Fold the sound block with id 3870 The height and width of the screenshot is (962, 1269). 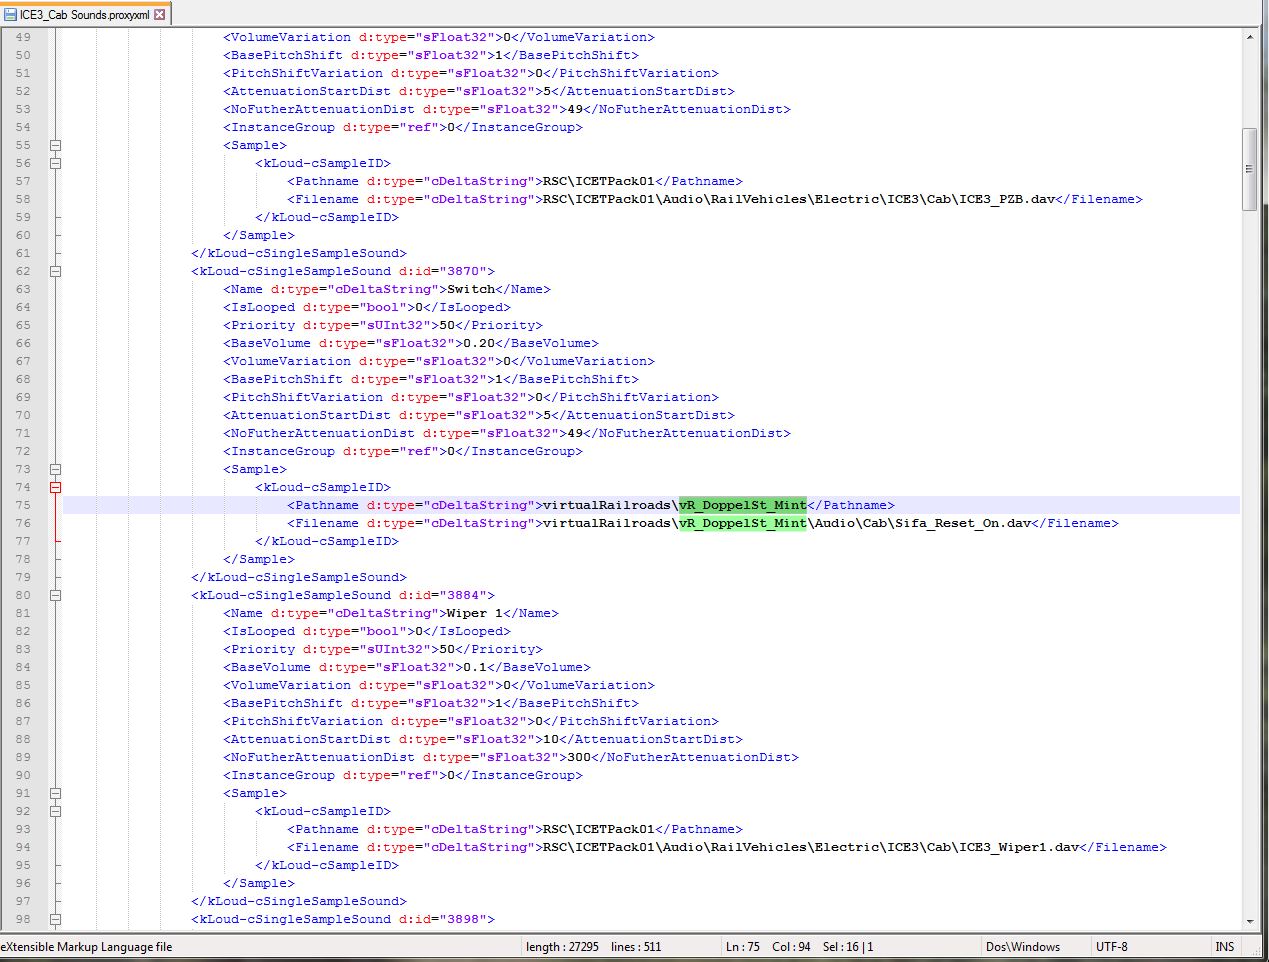56,271
